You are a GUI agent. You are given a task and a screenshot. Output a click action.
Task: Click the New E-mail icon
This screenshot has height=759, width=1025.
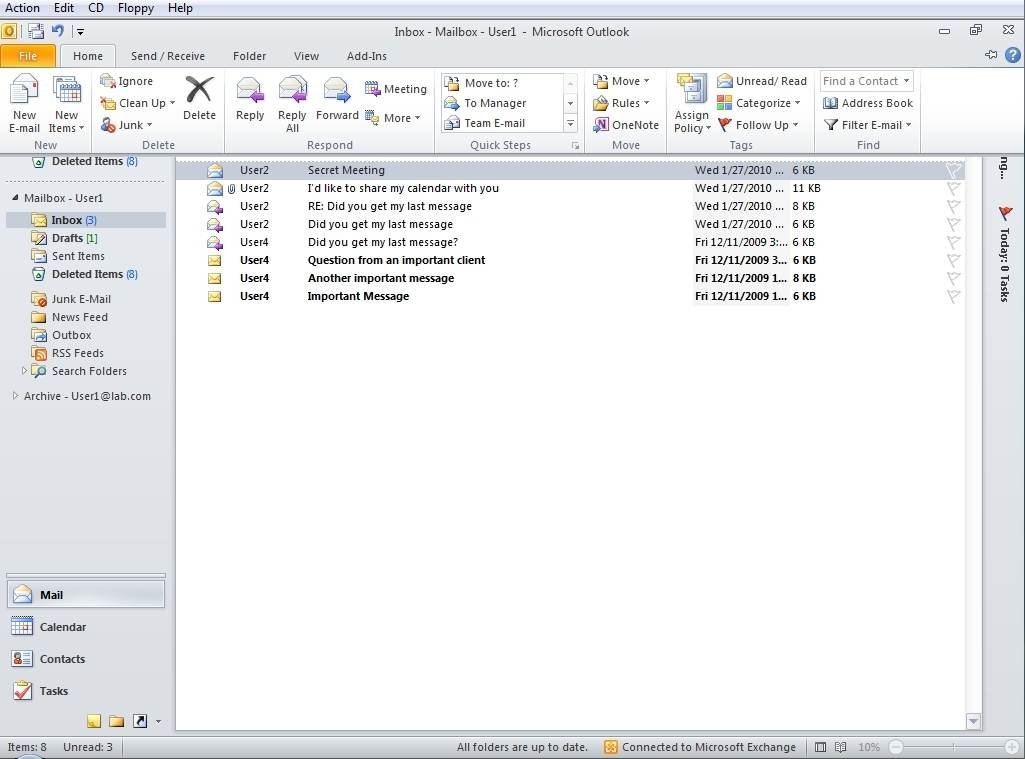[x=24, y=103]
